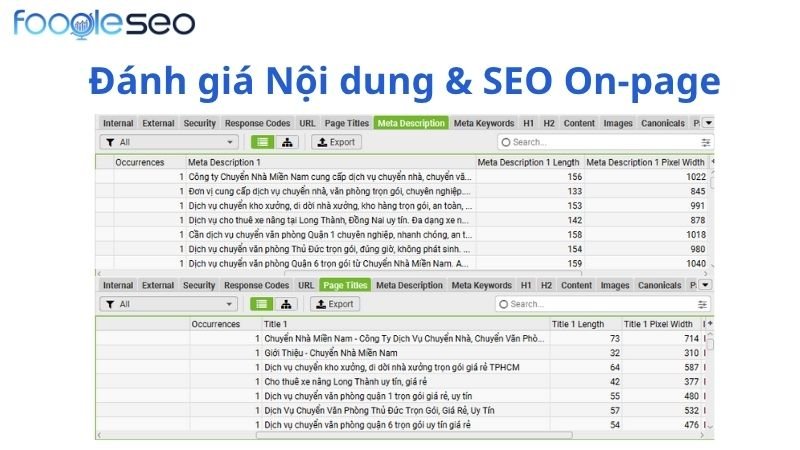Image resolution: width=800 pixels, height=450 pixels.
Task: Export the Meta Description table
Action: 336,142
